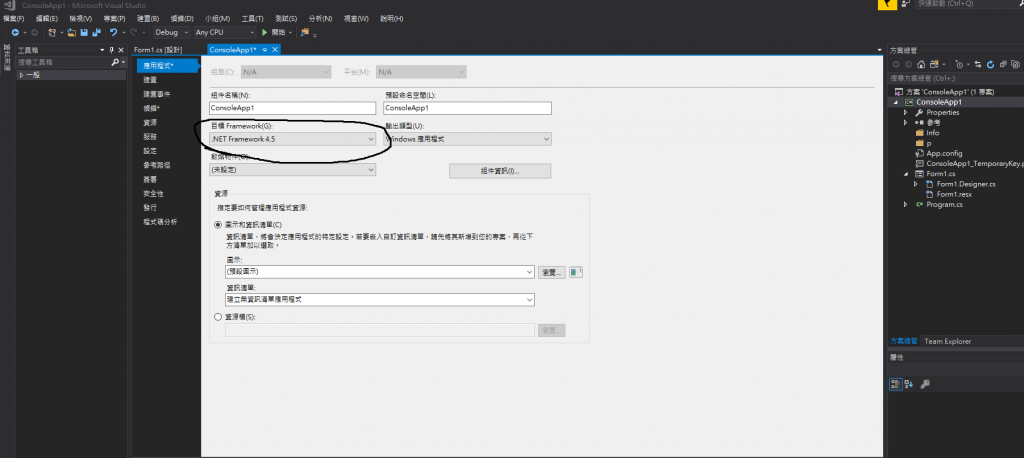Click the Save All icon
This screenshot has height=458, width=1024.
(x=97, y=33)
